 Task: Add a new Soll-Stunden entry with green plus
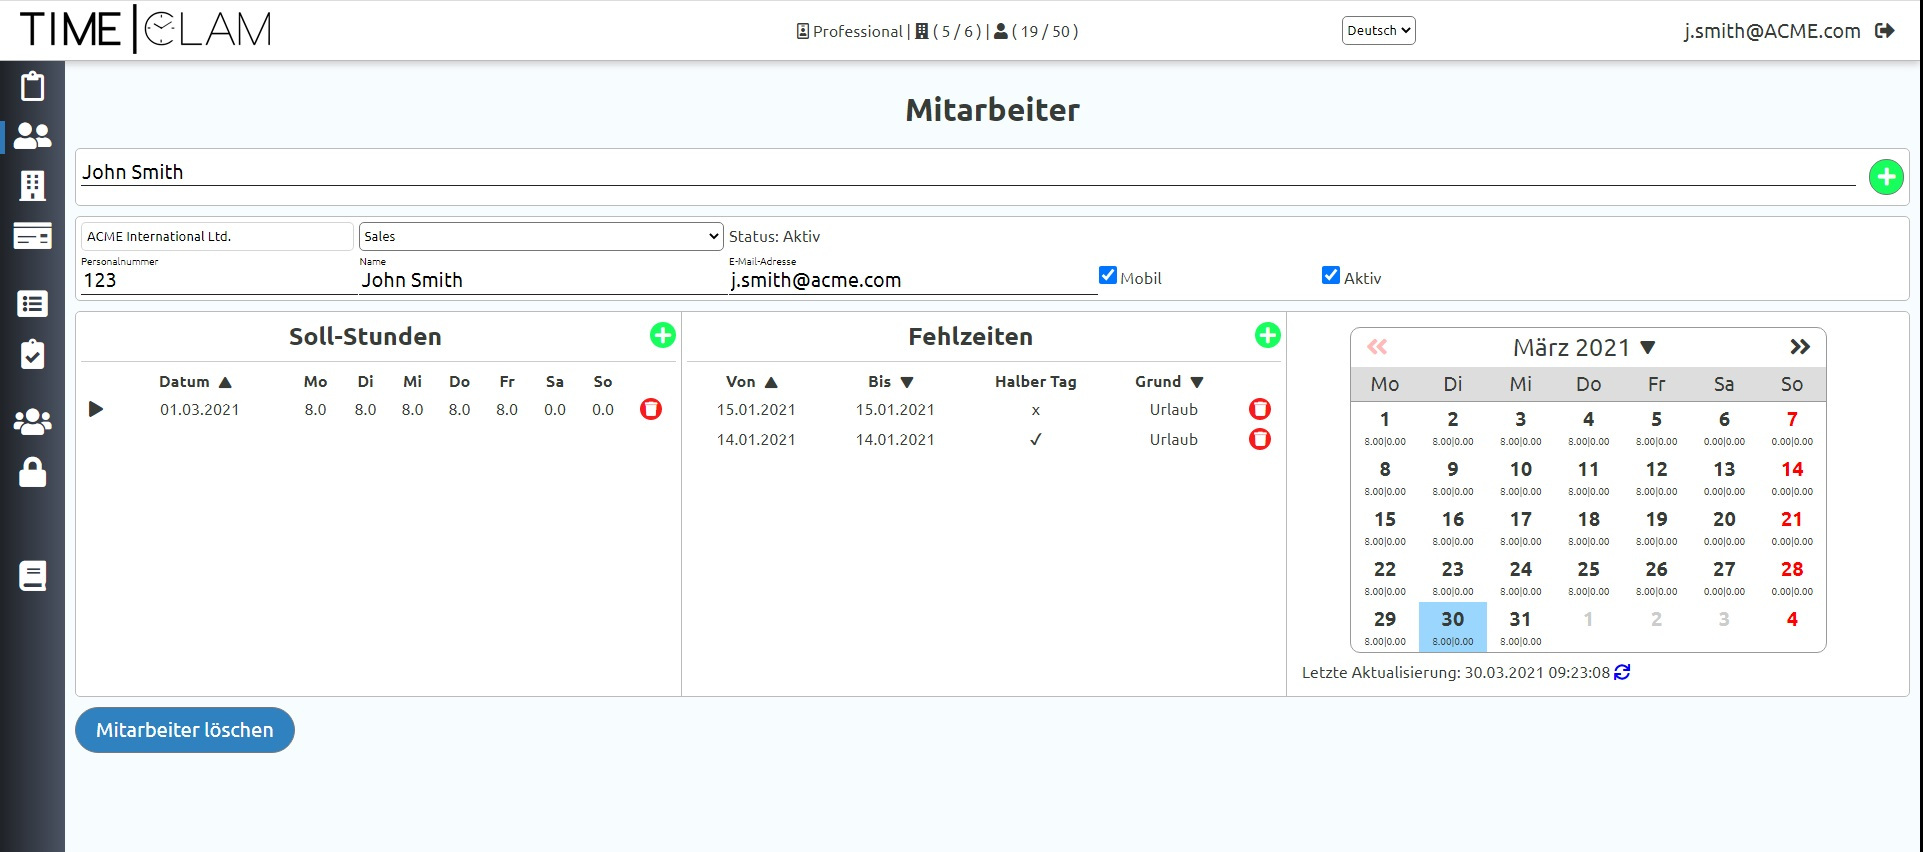pyautogui.click(x=662, y=335)
